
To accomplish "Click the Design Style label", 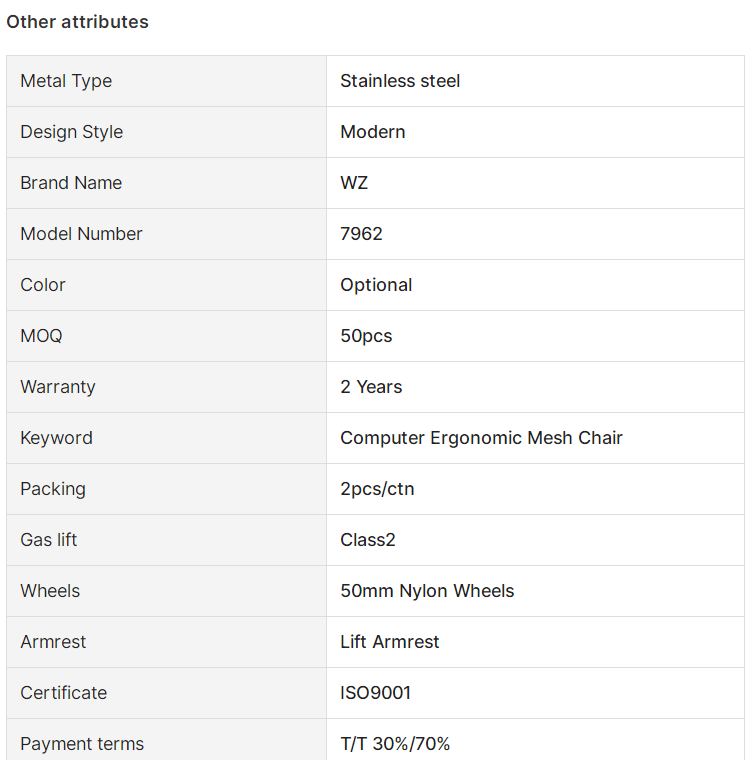I will (72, 132).
